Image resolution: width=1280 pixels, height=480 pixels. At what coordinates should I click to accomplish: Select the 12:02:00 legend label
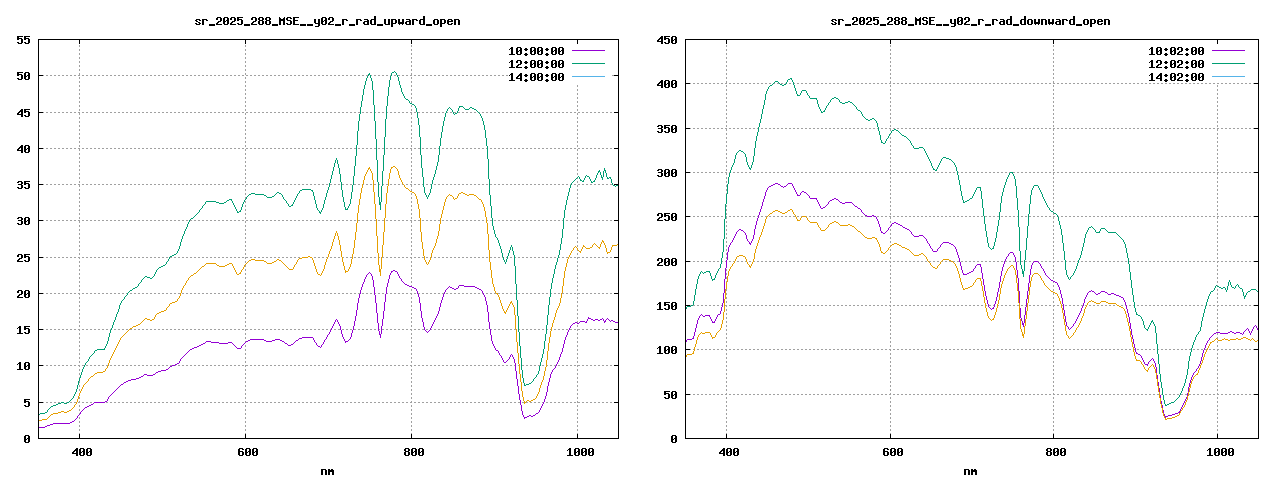1176,63
